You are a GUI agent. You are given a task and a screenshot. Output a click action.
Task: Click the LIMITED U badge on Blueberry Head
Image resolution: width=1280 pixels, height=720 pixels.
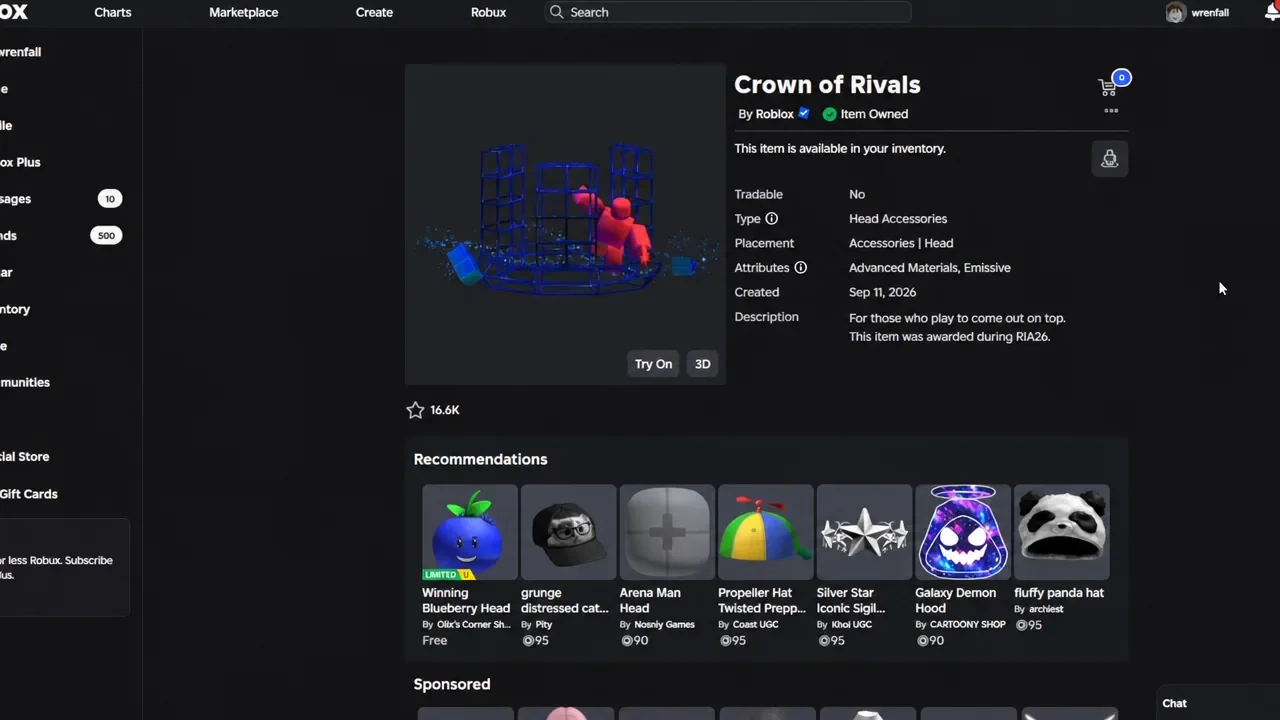[x=447, y=575]
